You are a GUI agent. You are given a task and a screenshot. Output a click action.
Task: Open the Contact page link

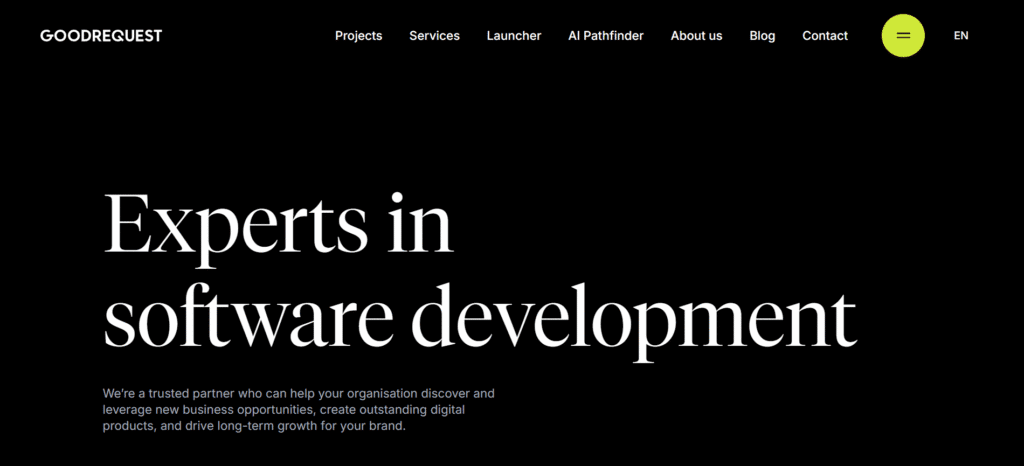tap(825, 36)
